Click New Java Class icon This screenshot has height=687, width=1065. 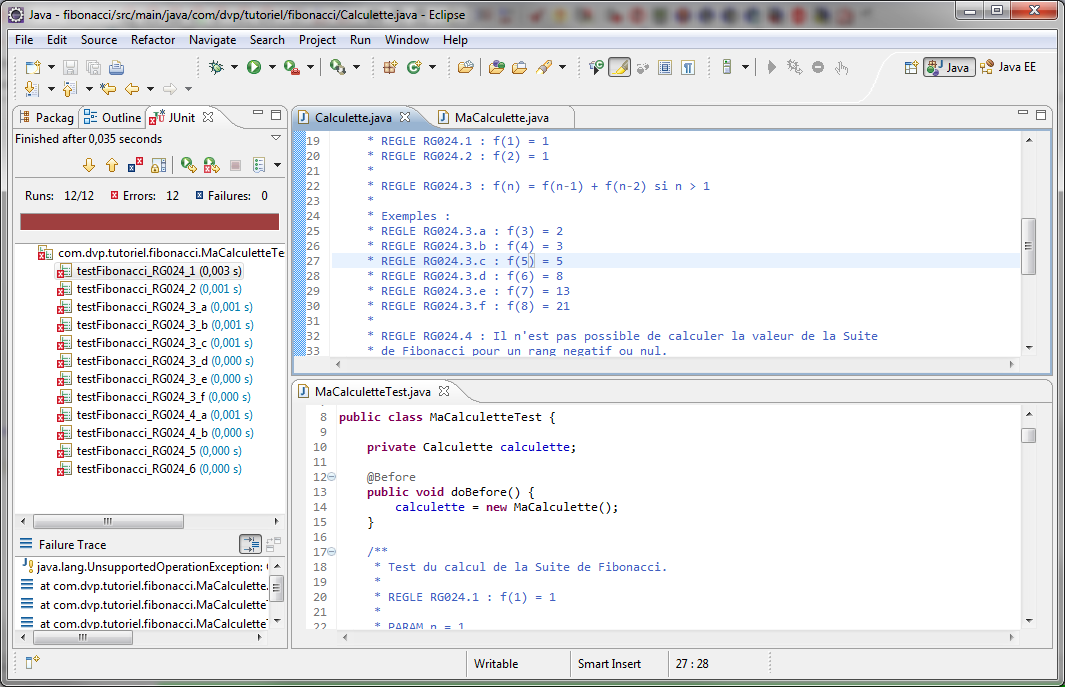pyautogui.click(x=413, y=67)
